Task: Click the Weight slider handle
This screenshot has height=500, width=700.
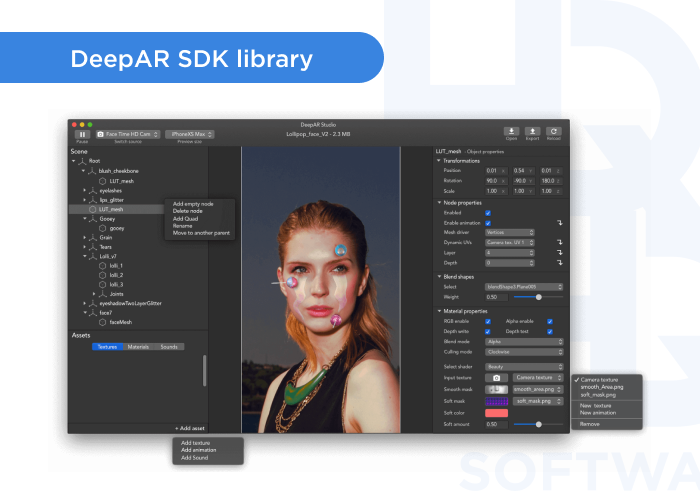Action: (x=539, y=297)
